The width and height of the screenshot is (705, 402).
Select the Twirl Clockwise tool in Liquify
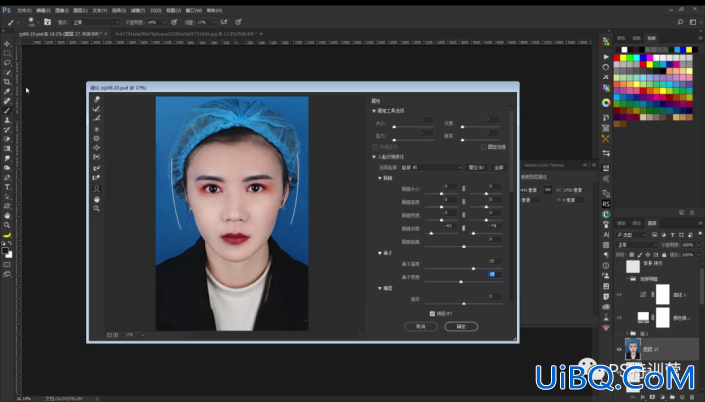coord(97,129)
